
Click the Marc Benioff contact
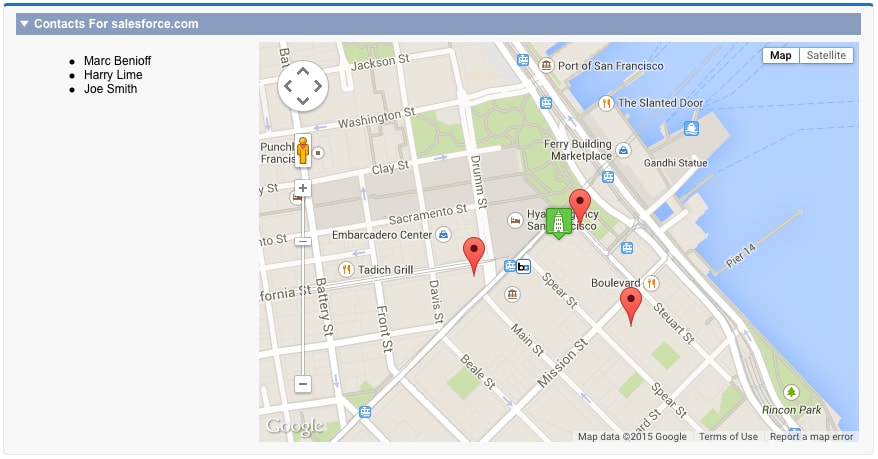pos(118,60)
